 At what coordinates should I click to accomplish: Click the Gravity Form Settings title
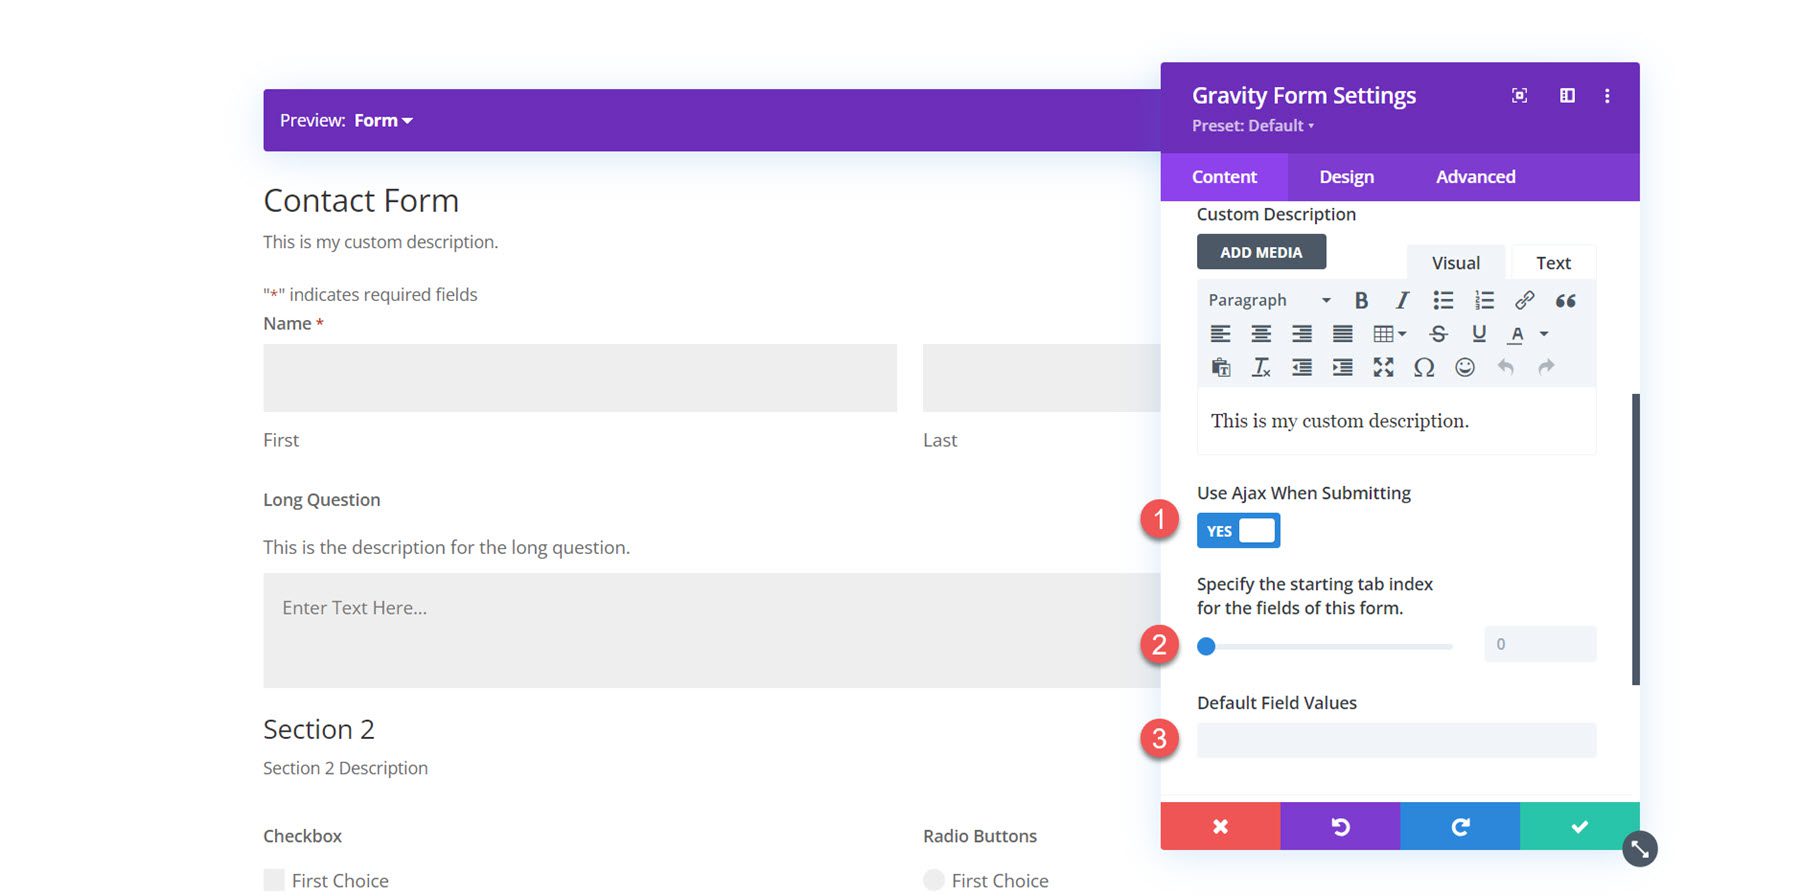(x=1304, y=95)
